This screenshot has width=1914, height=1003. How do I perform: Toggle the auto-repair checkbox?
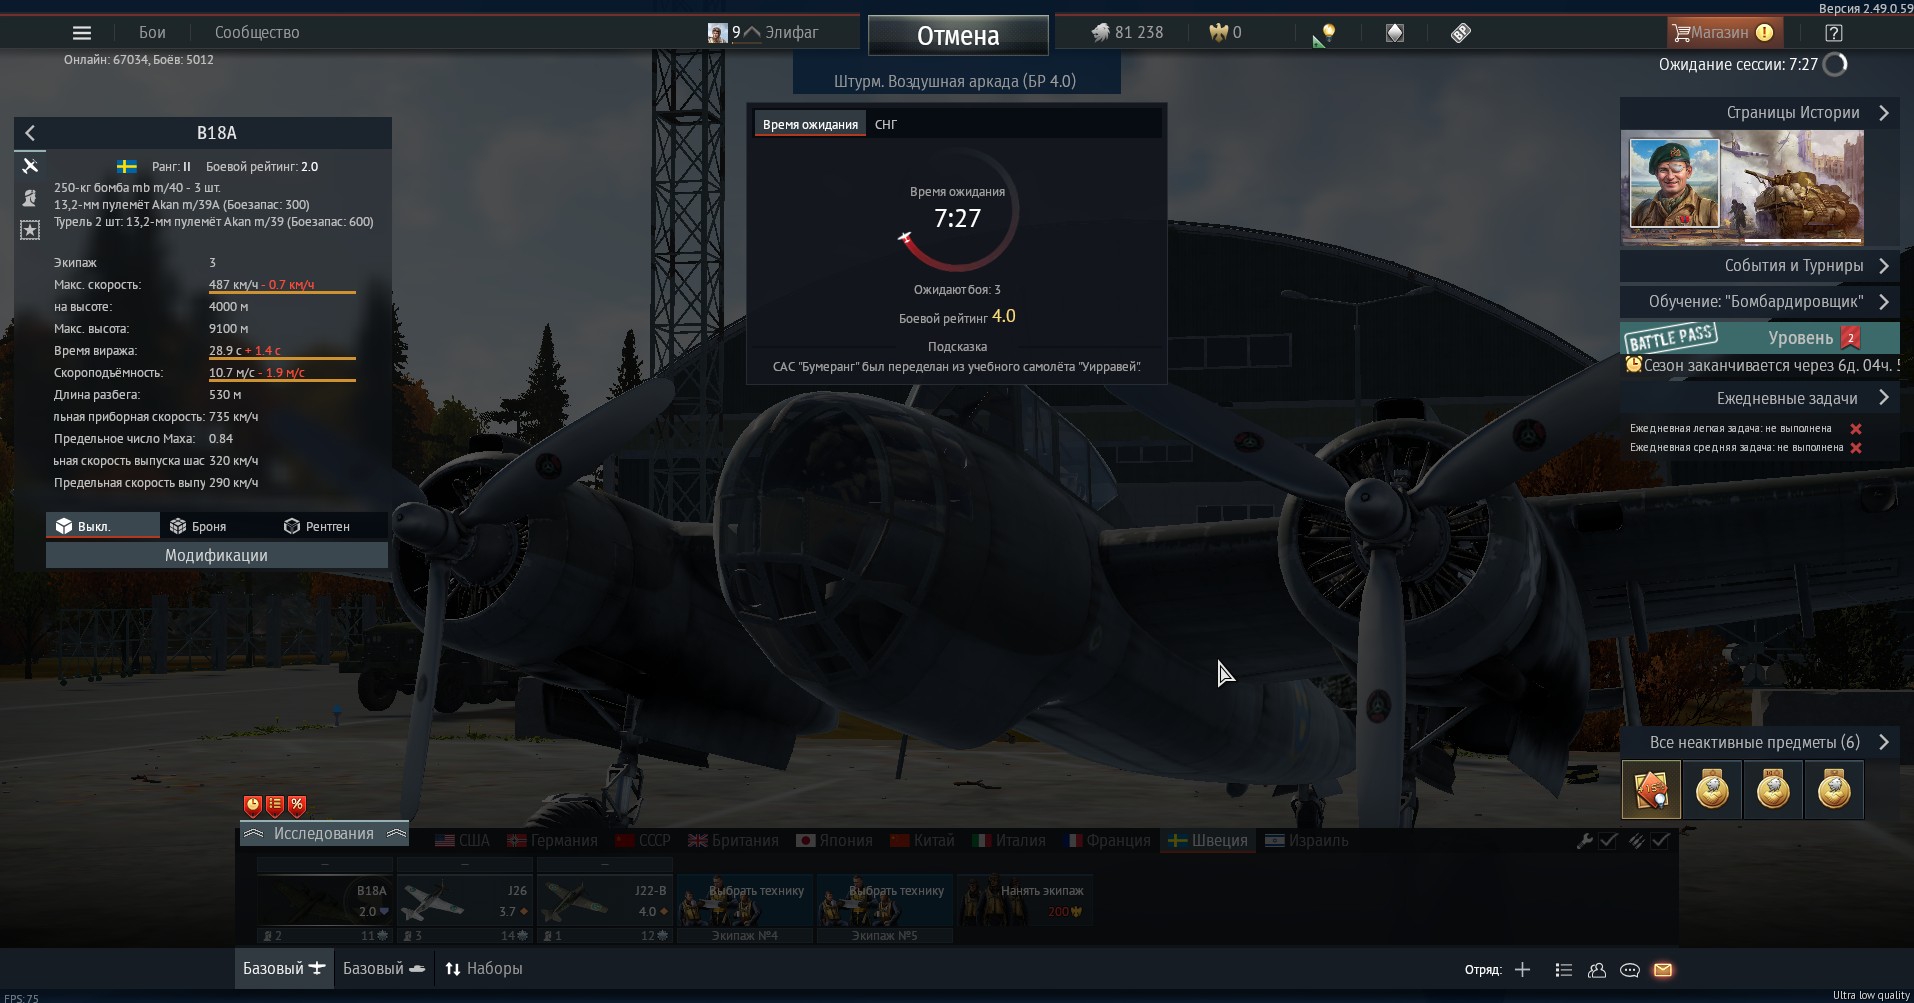(1608, 841)
